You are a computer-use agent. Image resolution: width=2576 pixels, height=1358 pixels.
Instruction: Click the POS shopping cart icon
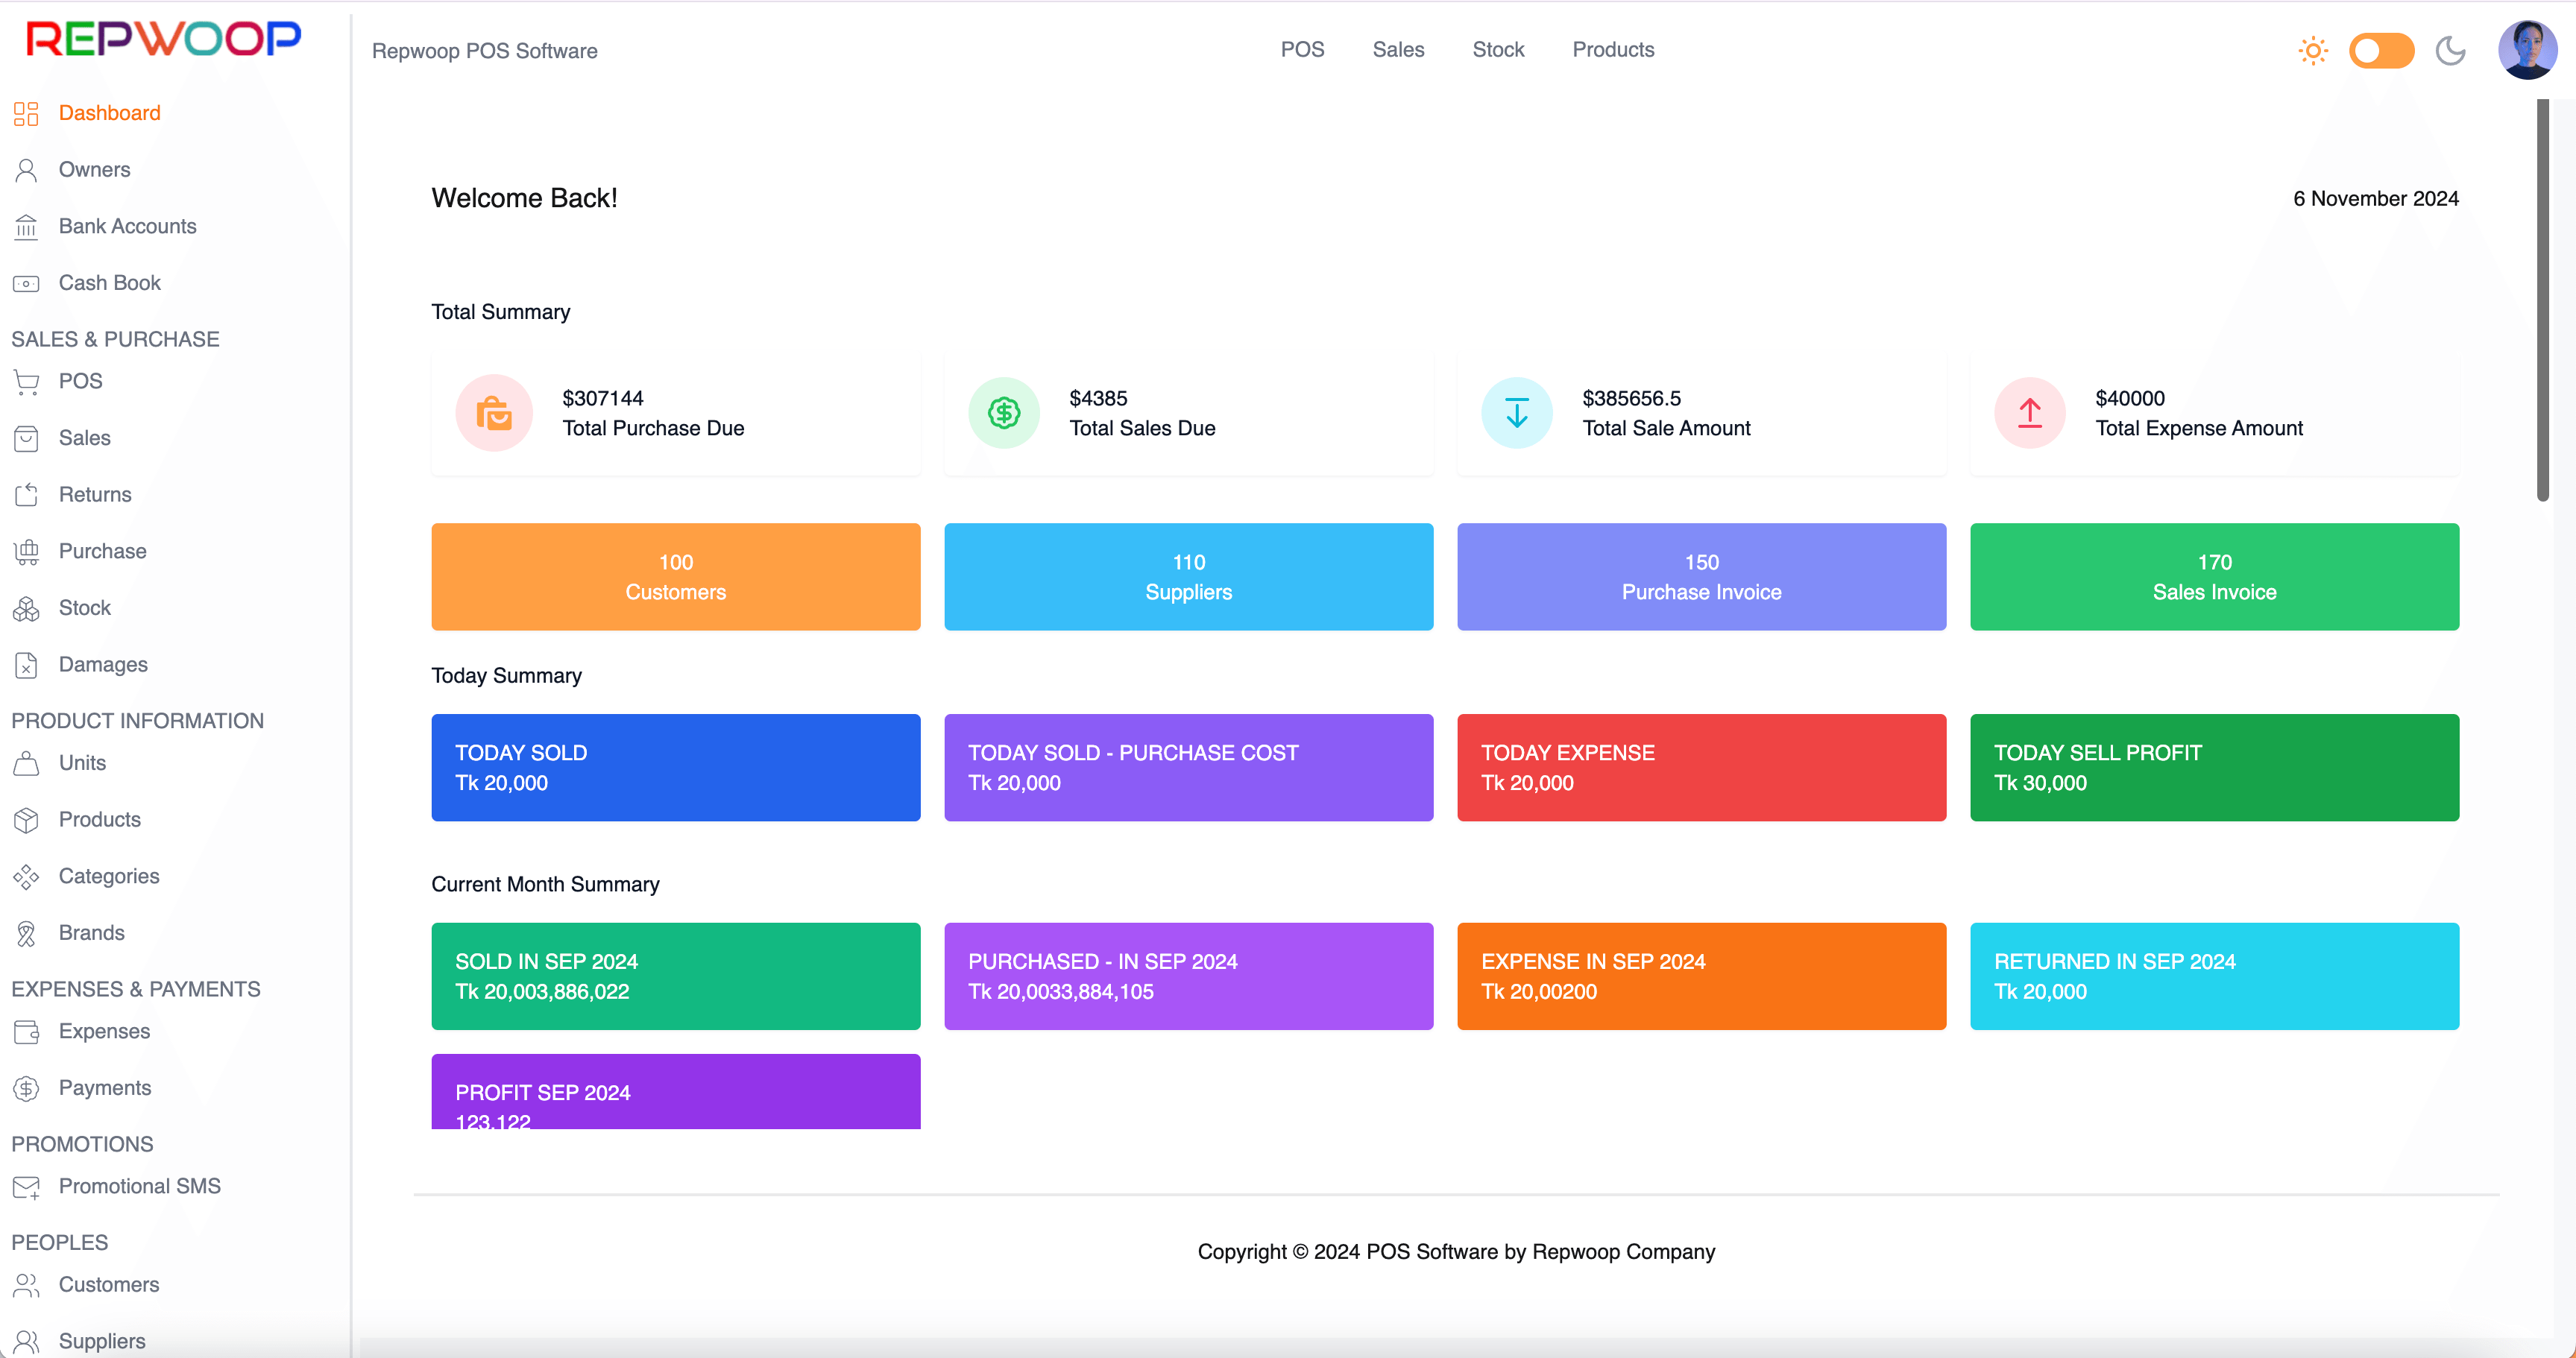pos(26,381)
